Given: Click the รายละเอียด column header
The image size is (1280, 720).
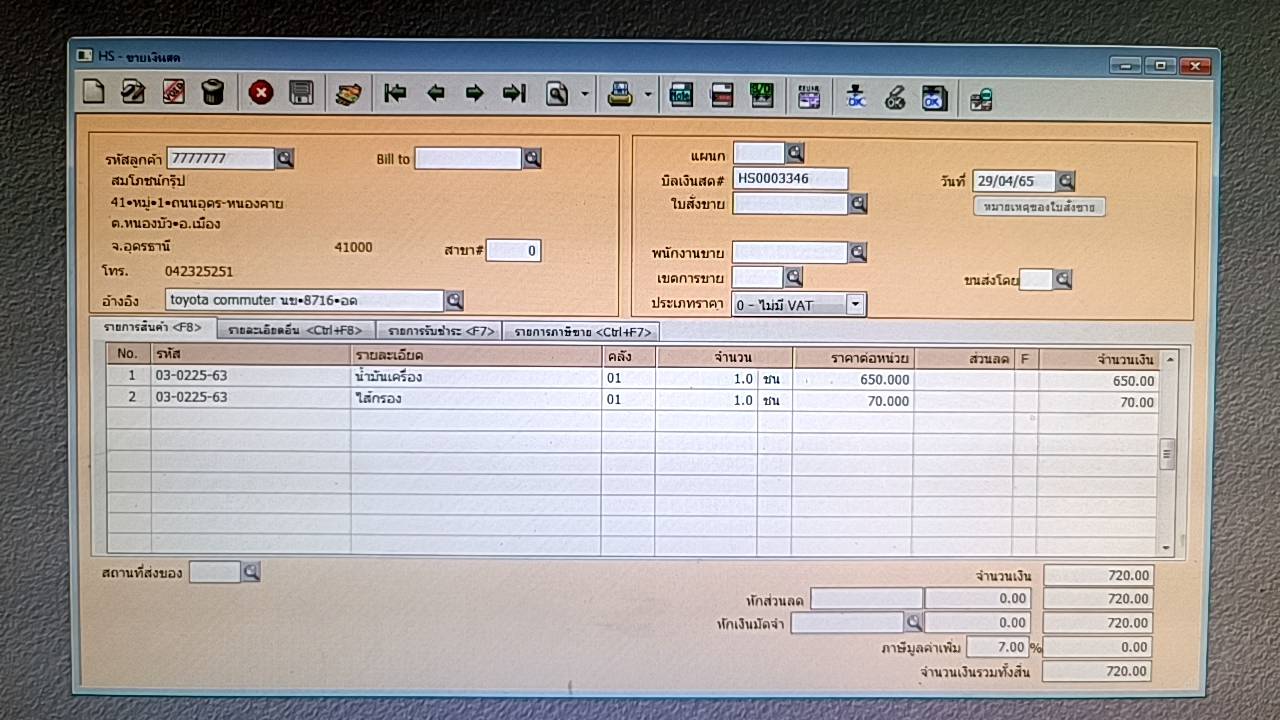Looking at the screenshot, I should pyautogui.click(x=475, y=356).
